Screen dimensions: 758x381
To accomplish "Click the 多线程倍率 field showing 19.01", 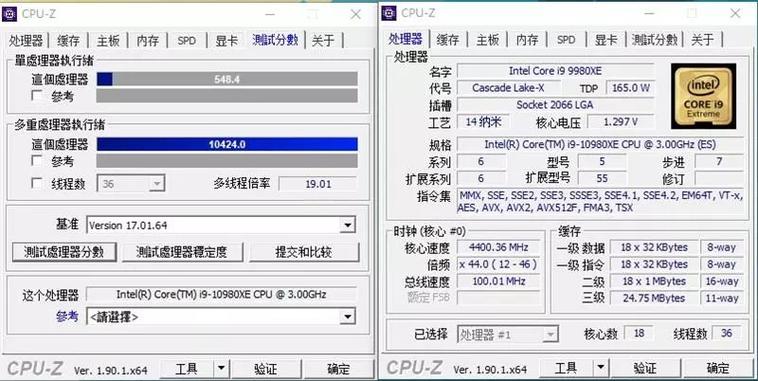I will tap(319, 184).
